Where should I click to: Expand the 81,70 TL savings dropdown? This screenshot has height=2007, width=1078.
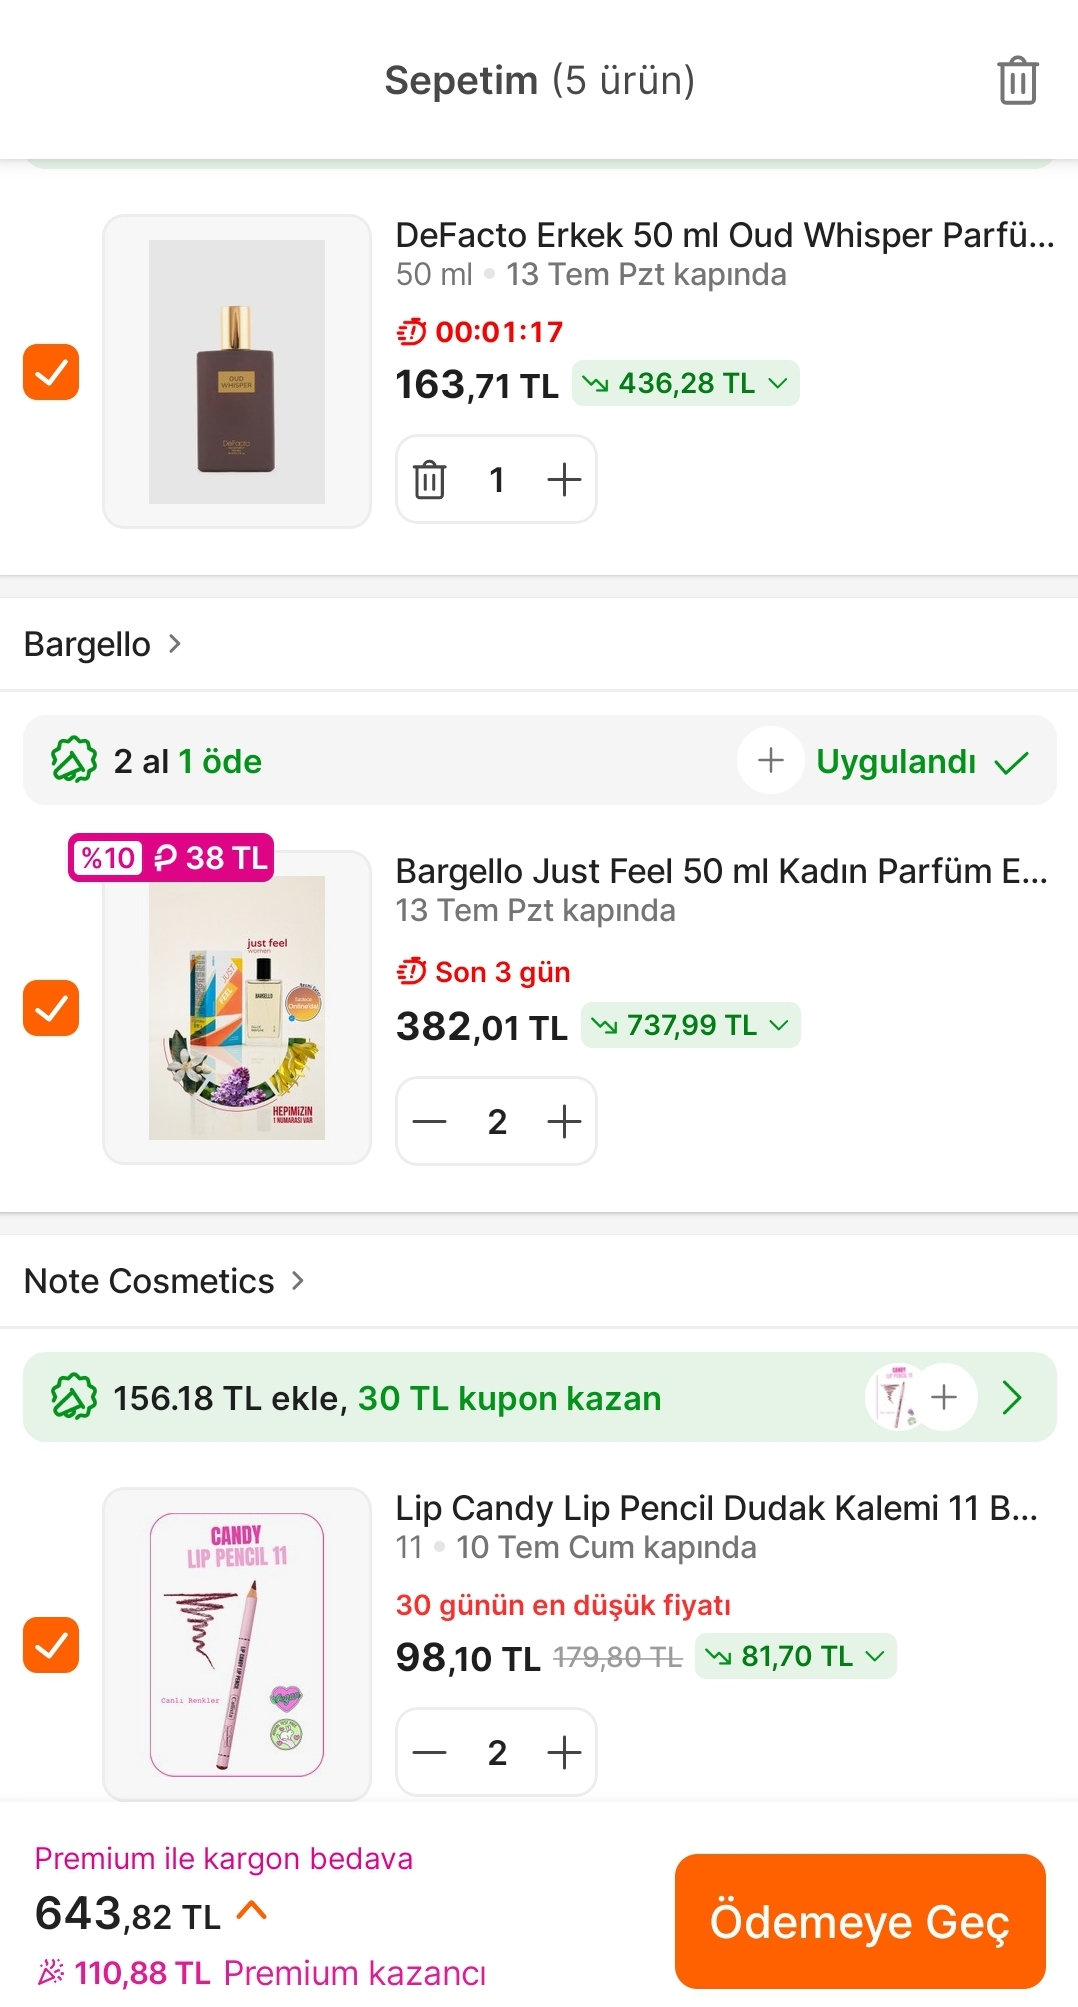[x=796, y=1656]
